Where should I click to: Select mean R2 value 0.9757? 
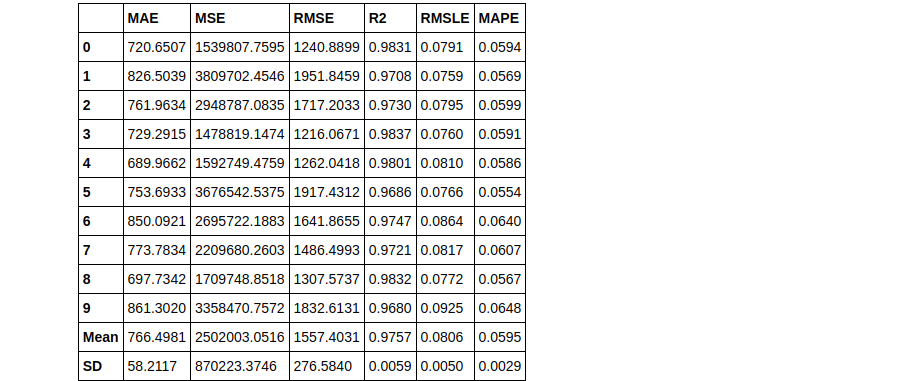[390, 337]
